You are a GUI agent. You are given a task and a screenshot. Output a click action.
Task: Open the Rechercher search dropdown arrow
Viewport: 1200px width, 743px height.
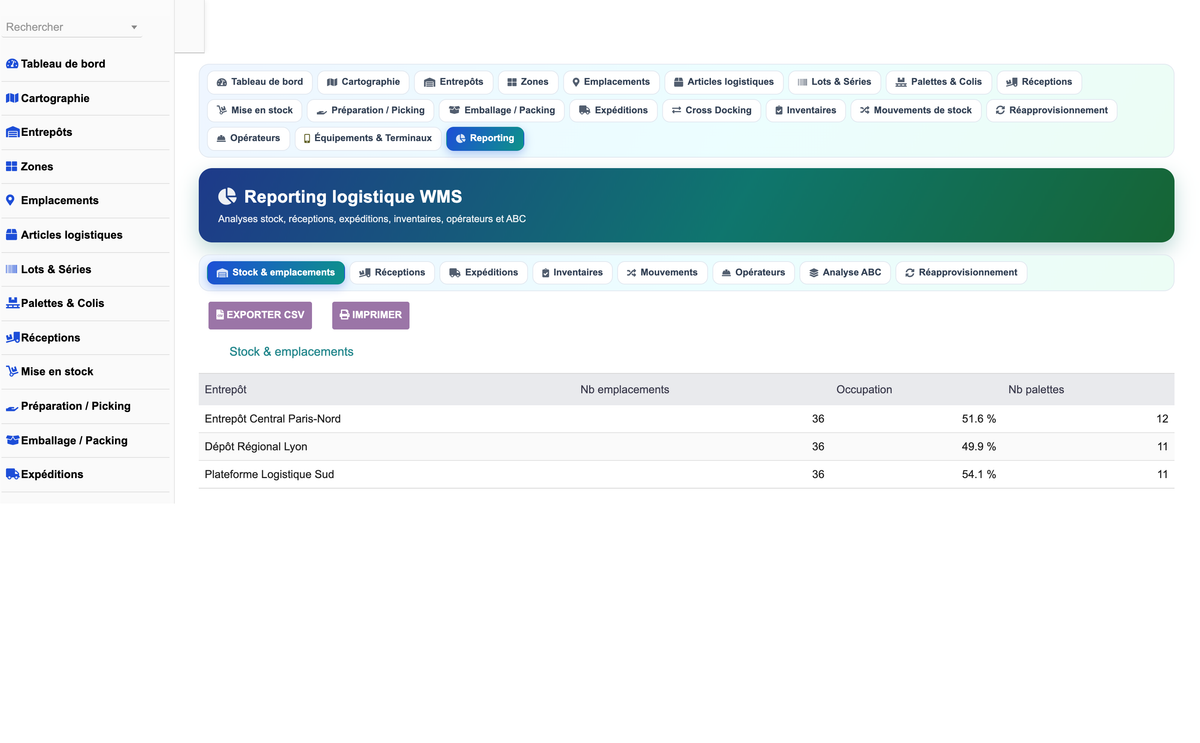tap(134, 27)
